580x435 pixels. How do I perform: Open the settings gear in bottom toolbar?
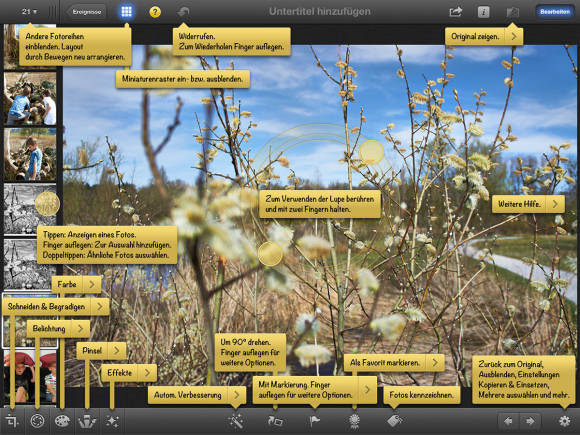[x=564, y=421]
